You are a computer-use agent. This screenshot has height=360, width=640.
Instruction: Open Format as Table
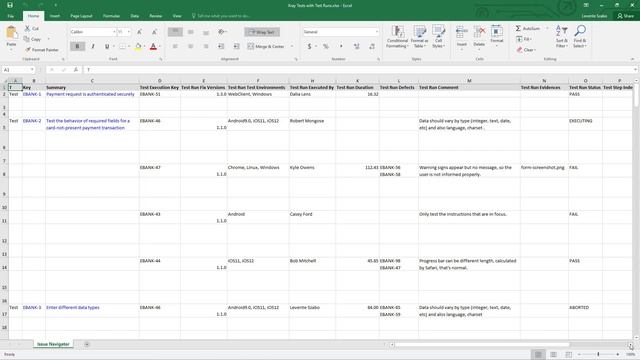pyautogui.click(x=419, y=37)
